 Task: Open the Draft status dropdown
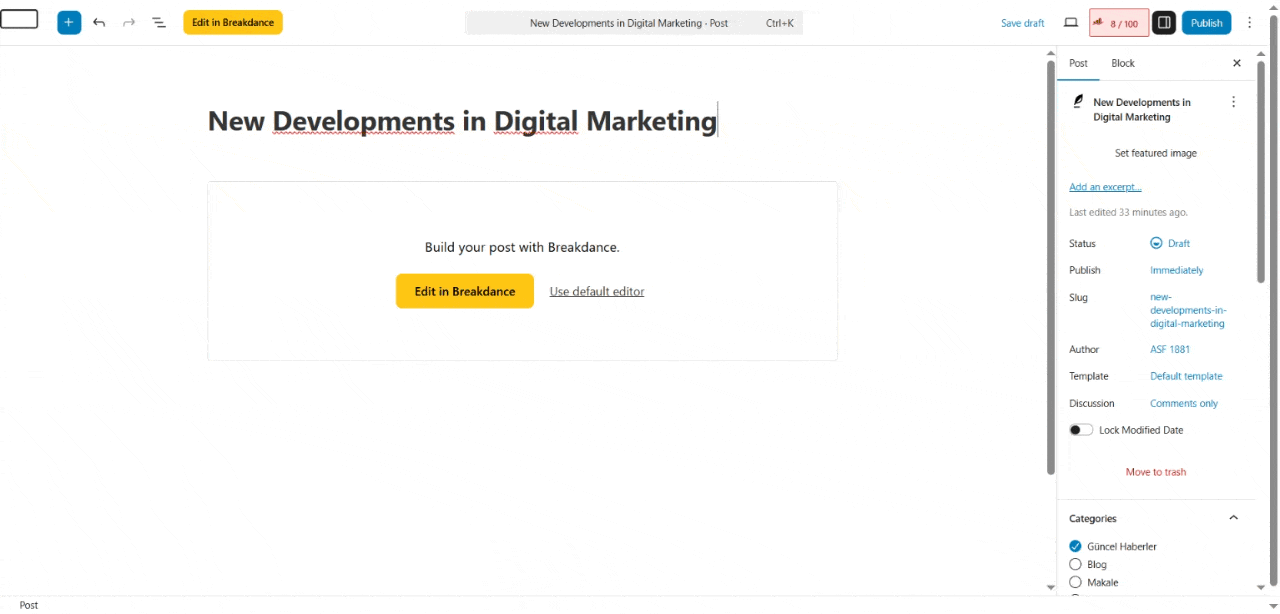(x=1171, y=243)
